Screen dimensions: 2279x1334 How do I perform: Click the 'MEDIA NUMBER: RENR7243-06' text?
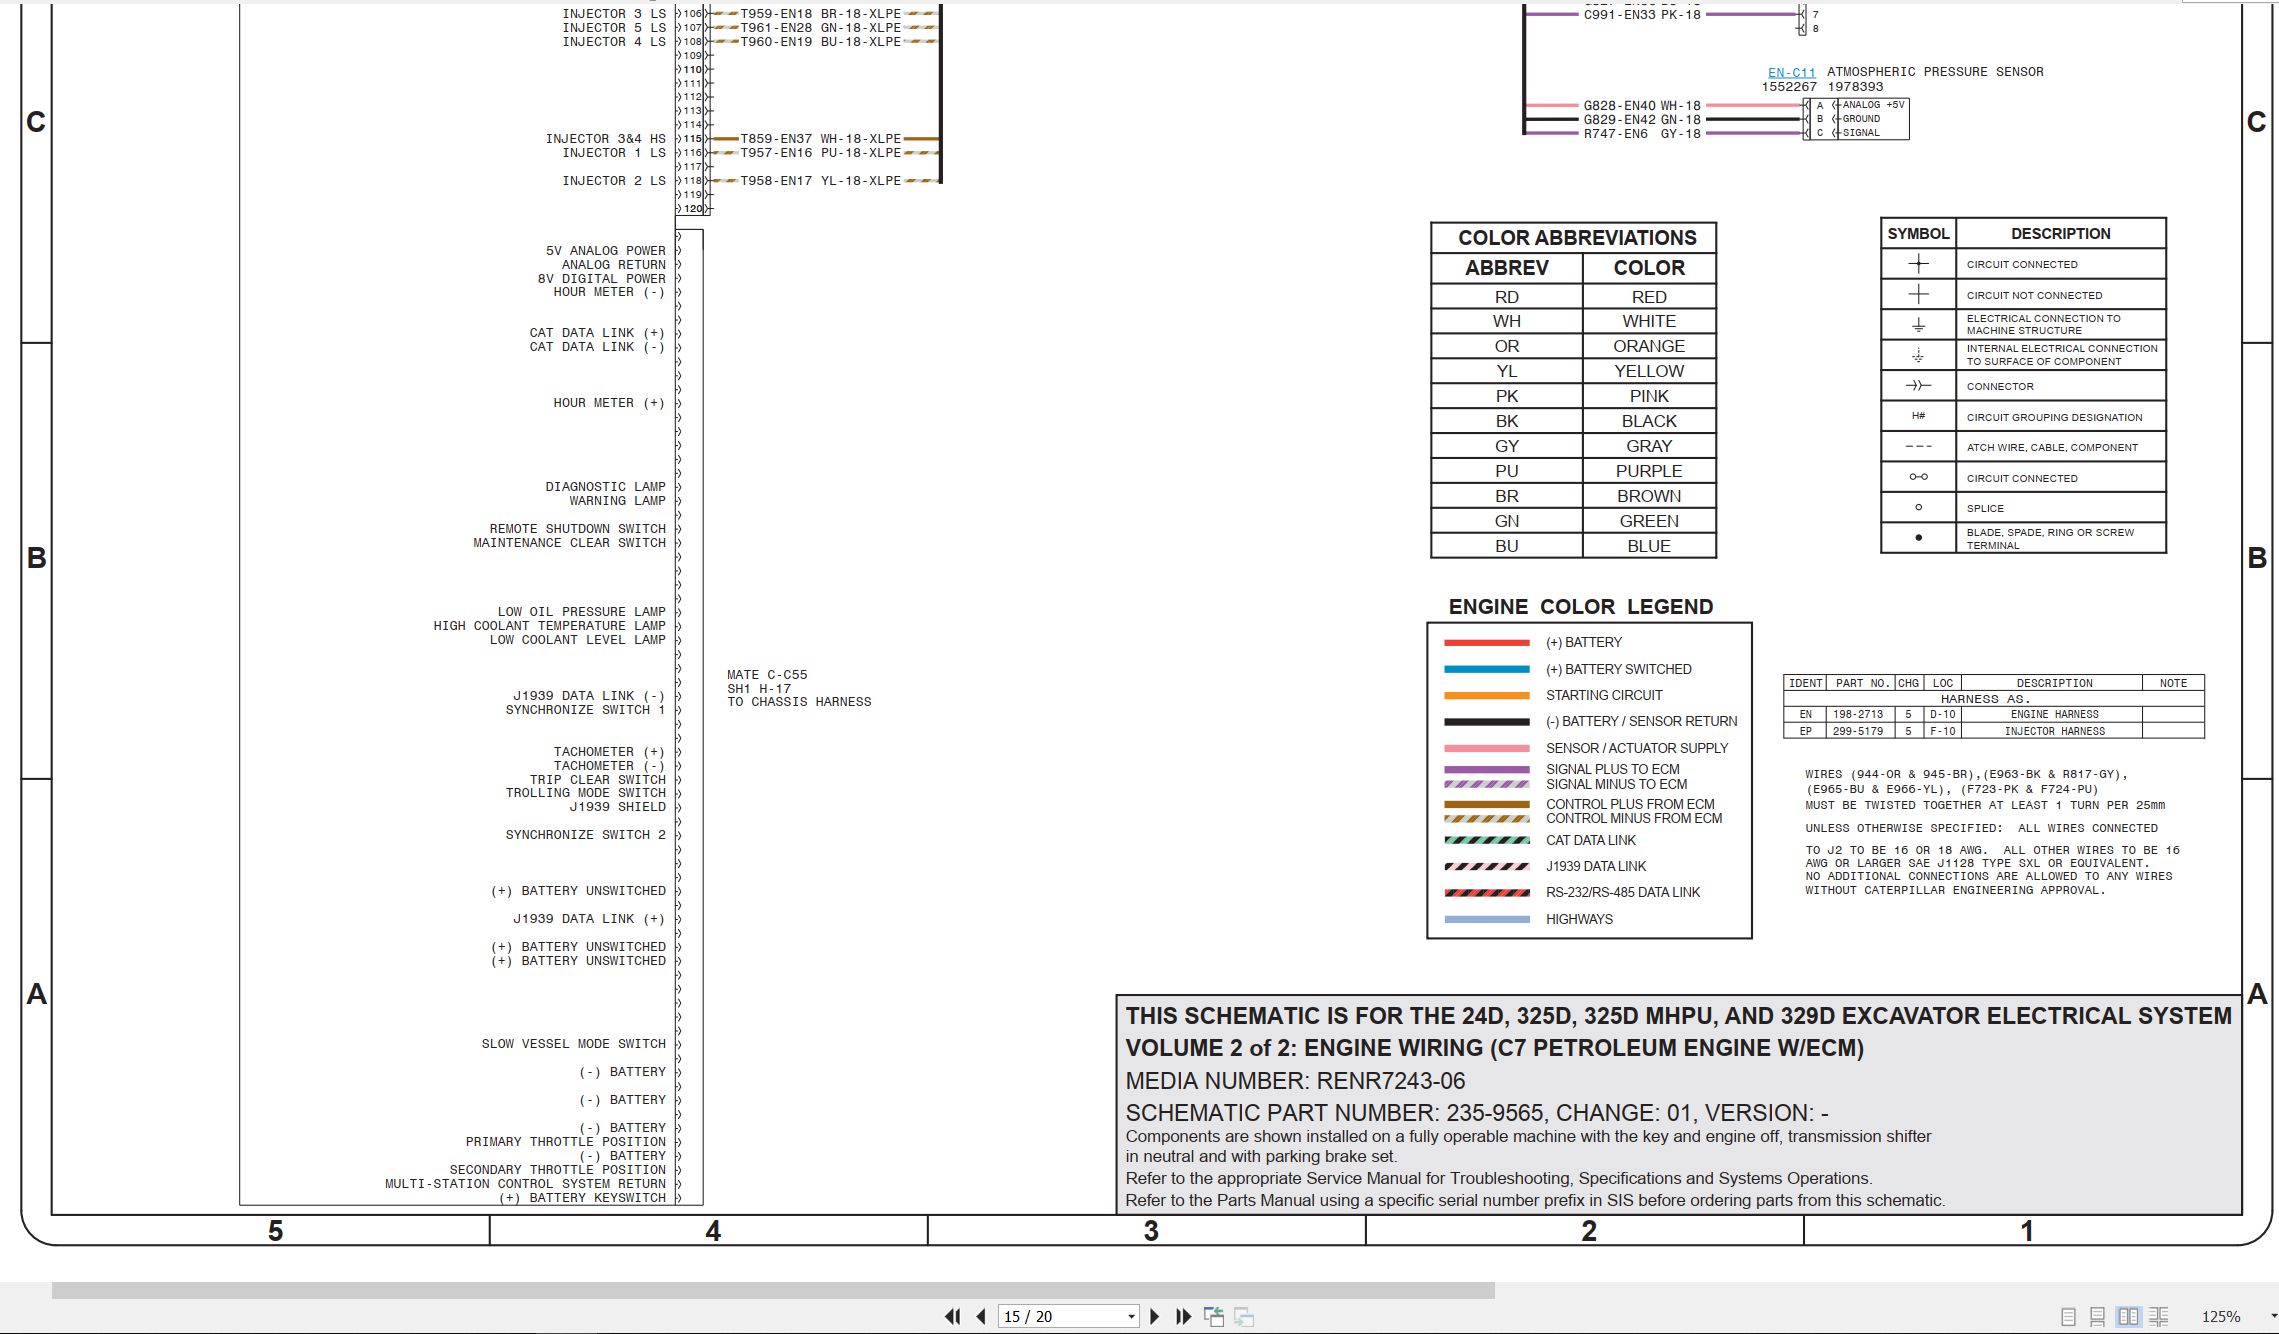click(x=1295, y=1081)
